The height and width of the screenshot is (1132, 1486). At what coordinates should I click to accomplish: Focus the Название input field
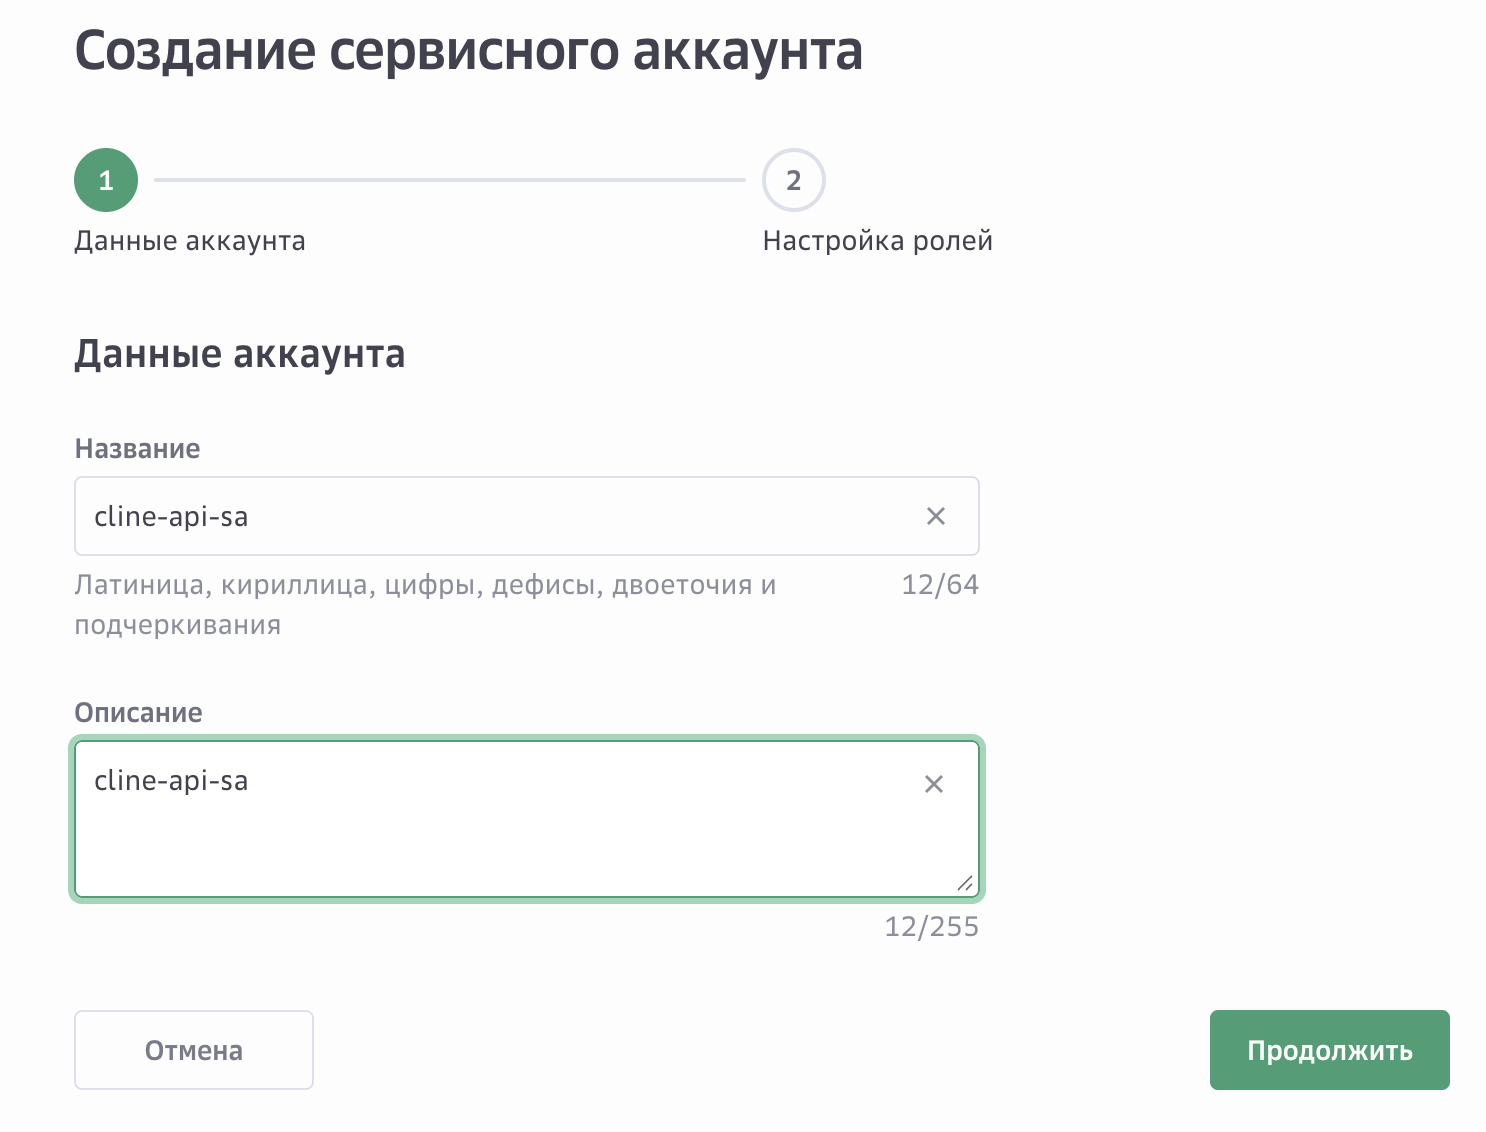[500, 516]
